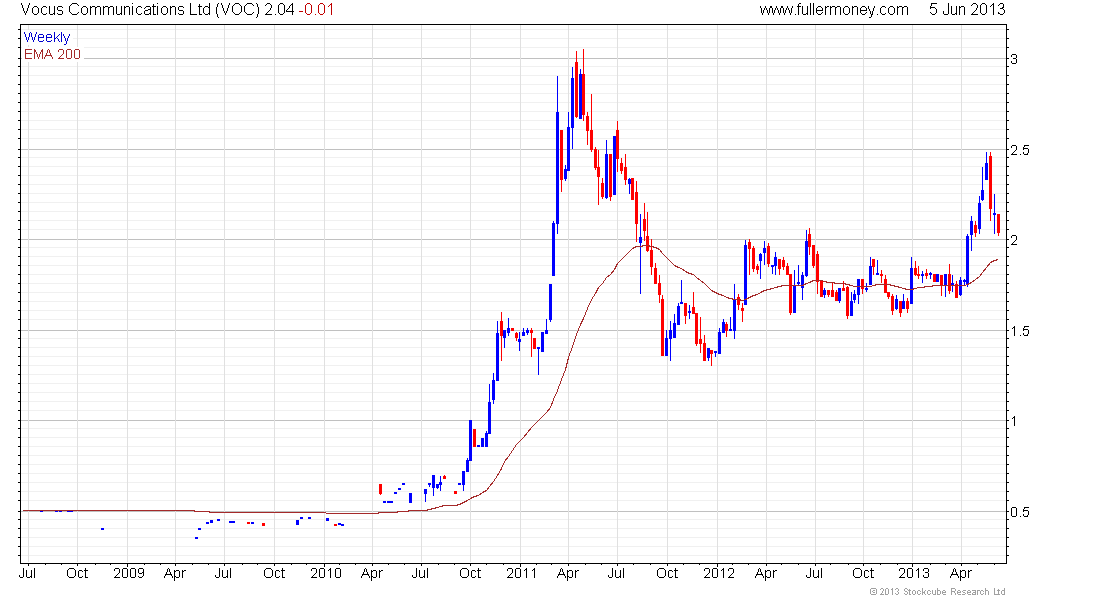This screenshot has height=600, width=1100.
Task: Click the Vocus Communications Ltd (VOC) chart title
Action: tap(140, 10)
